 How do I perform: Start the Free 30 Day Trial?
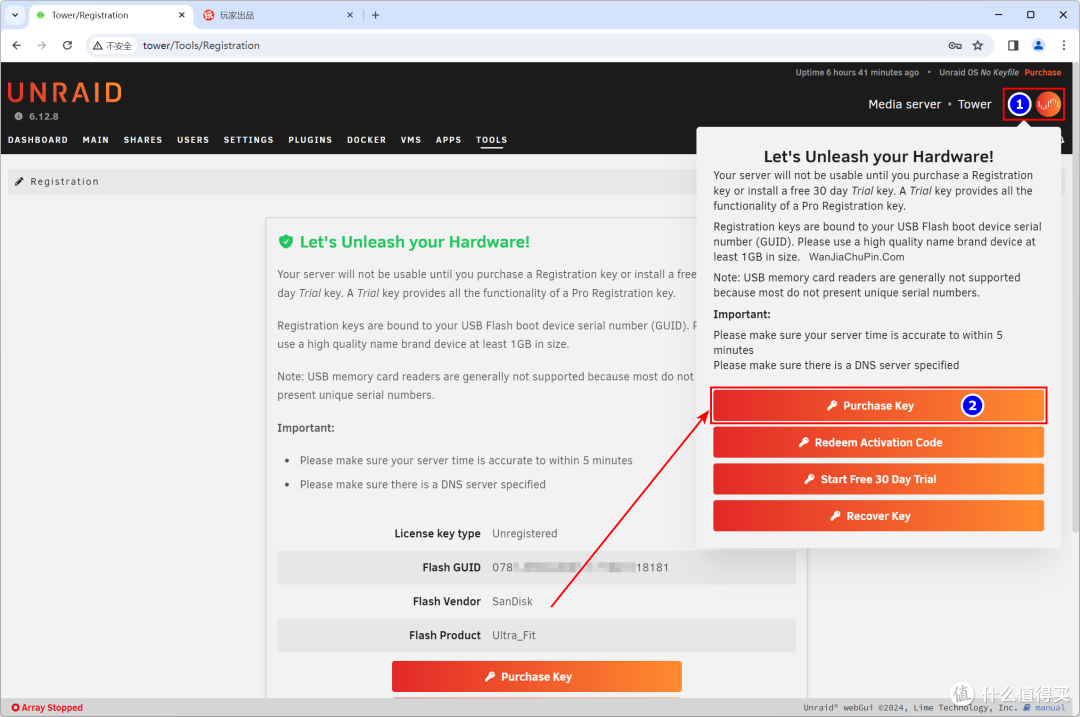tap(878, 479)
